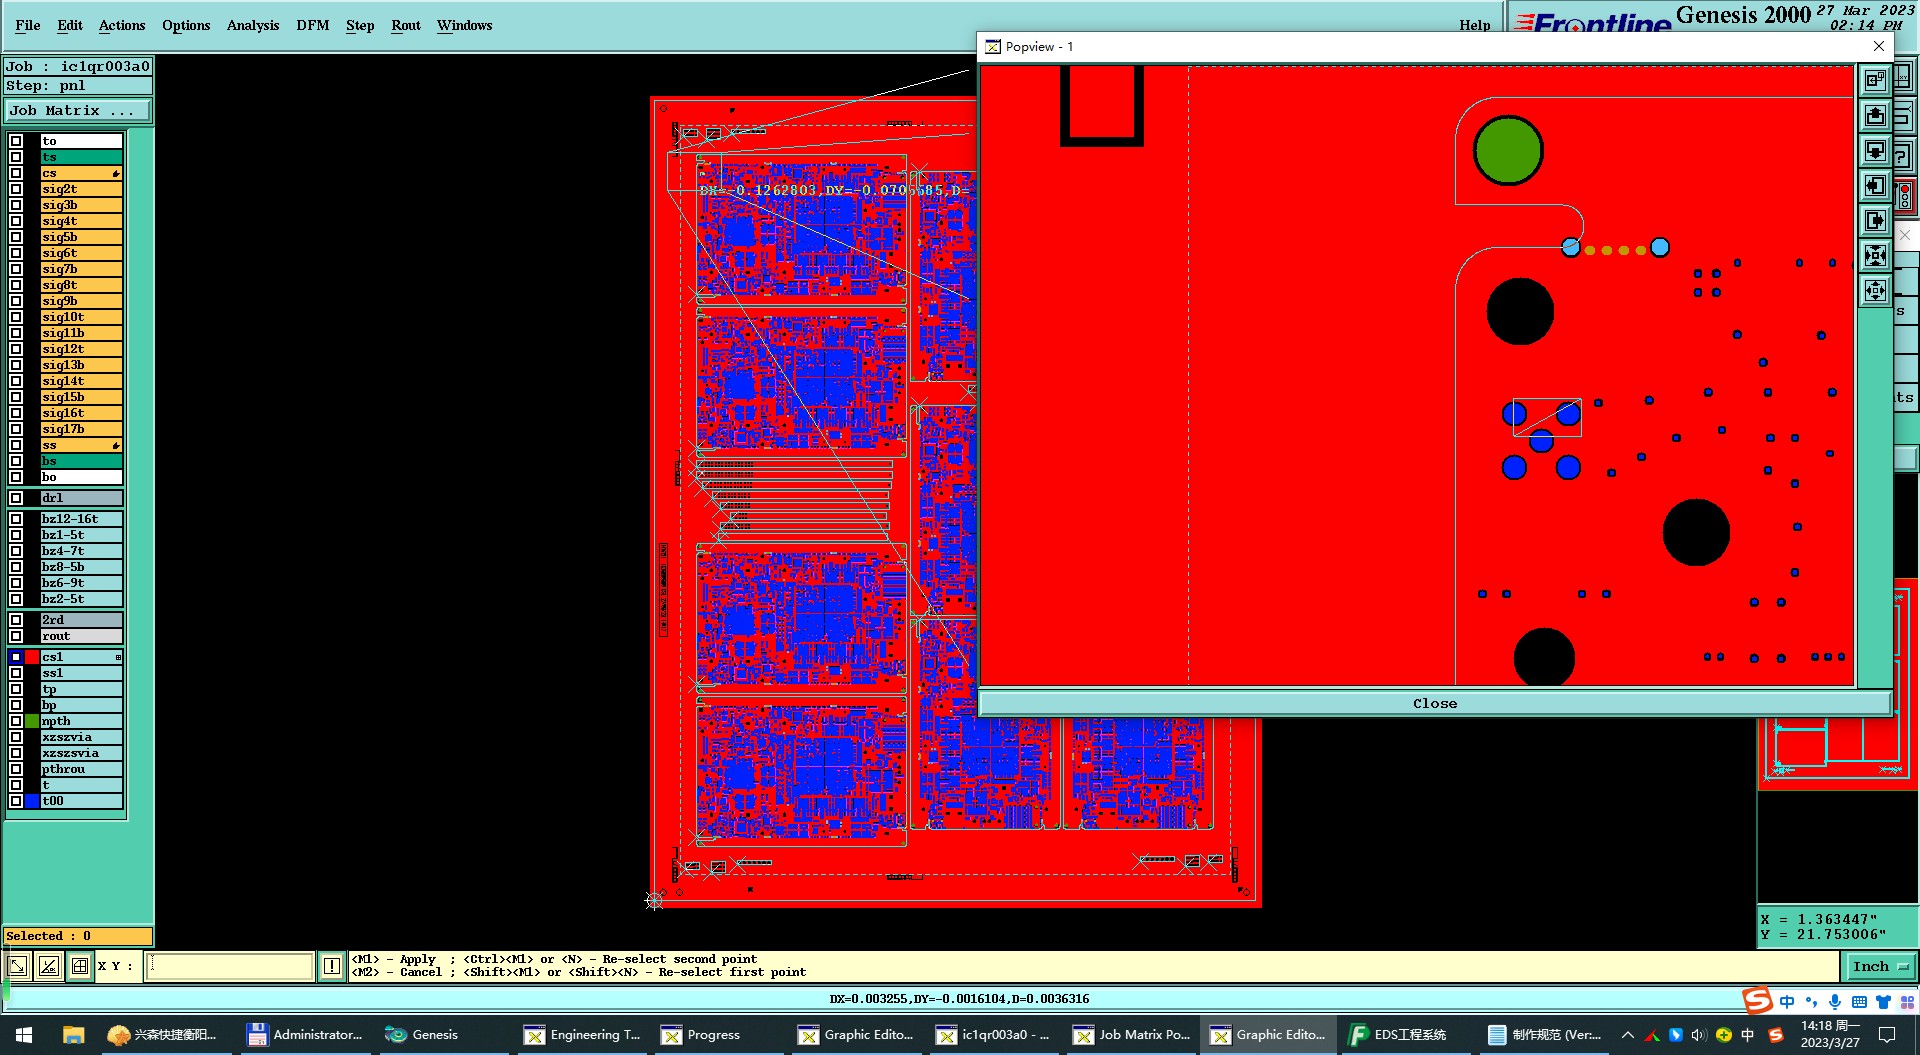
Task: Click the Job Matrix ... button
Action: click(78, 111)
